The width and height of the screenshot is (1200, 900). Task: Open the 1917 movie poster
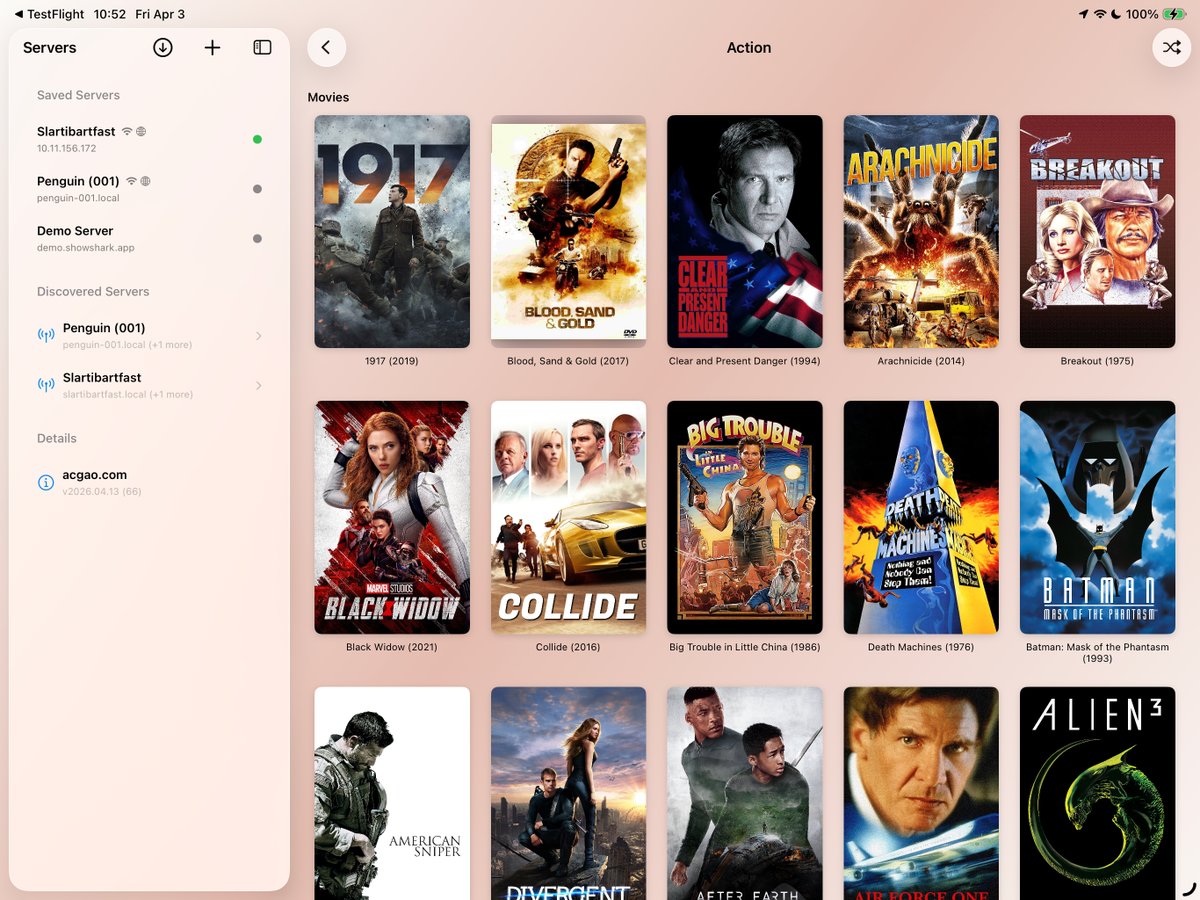pyautogui.click(x=392, y=231)
